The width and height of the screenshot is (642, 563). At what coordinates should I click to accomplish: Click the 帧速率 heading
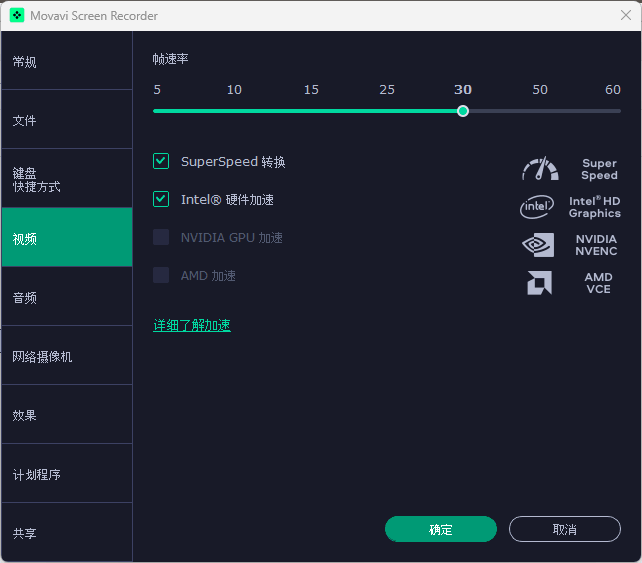[x=170, y=59]
